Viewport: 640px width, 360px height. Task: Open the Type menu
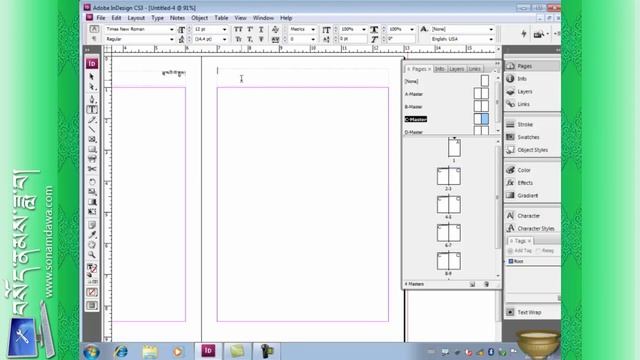(x=157, y=18)
